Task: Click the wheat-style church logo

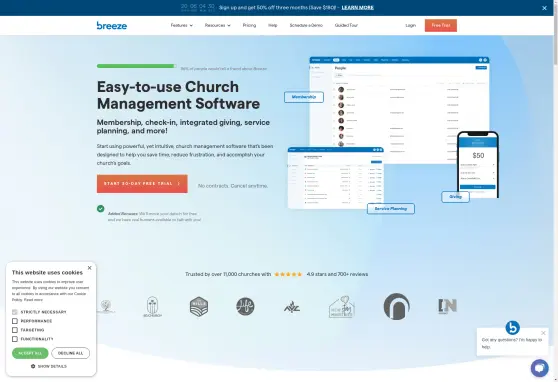Action: [292, 307]
